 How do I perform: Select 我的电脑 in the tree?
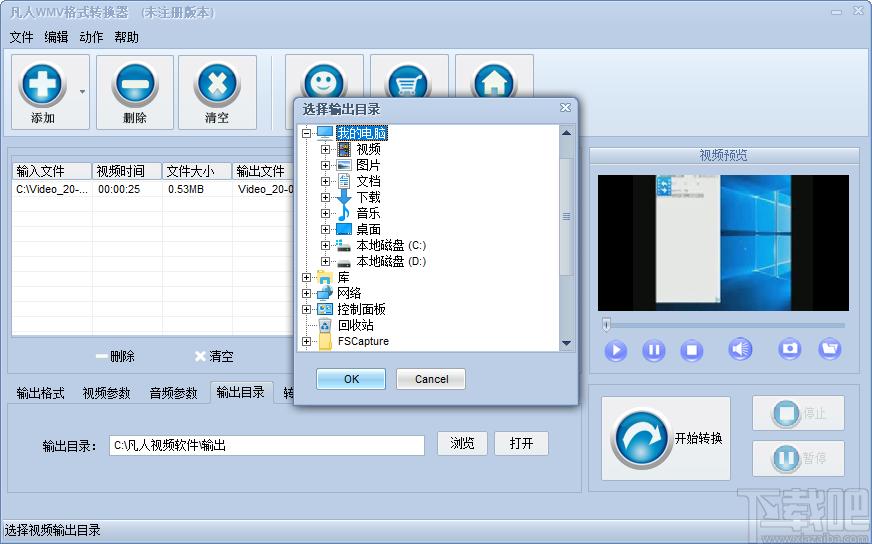[x=362, y=133]
